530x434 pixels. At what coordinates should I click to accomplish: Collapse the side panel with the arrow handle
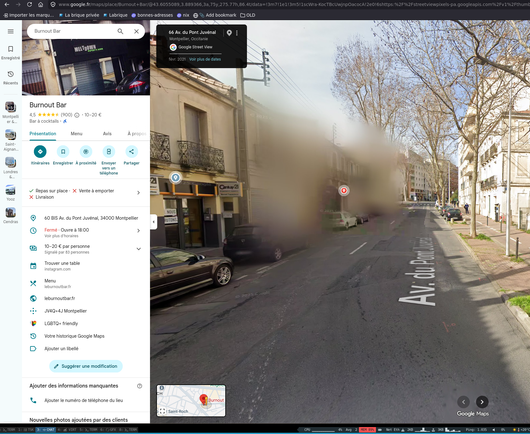pos(154,222)
